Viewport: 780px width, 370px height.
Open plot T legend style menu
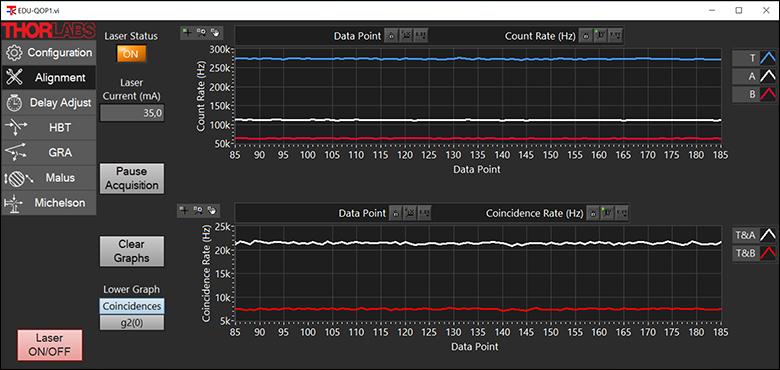click(x=767, y=58)
